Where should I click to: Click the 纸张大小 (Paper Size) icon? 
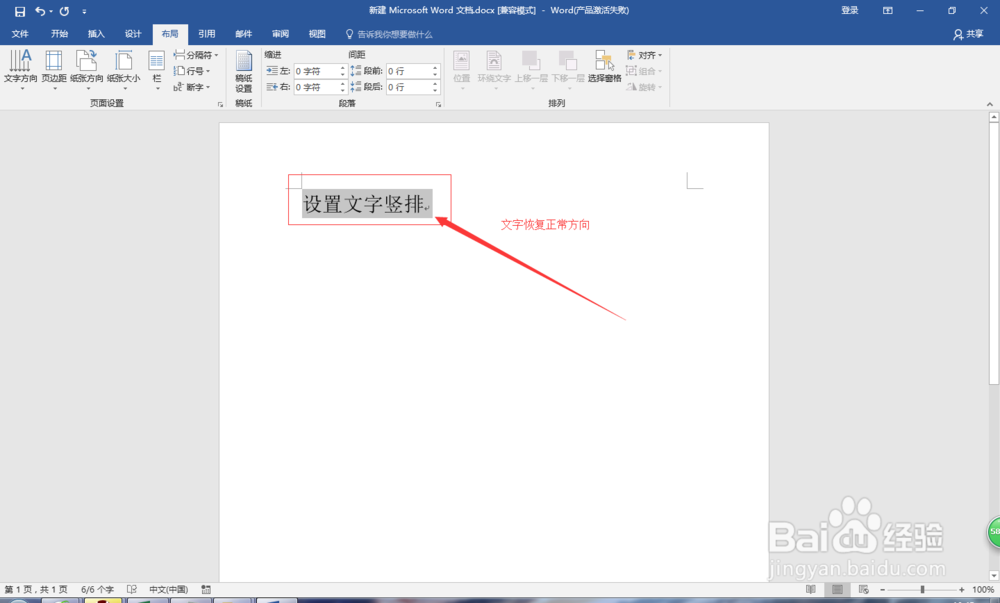[x=124, y=70]
